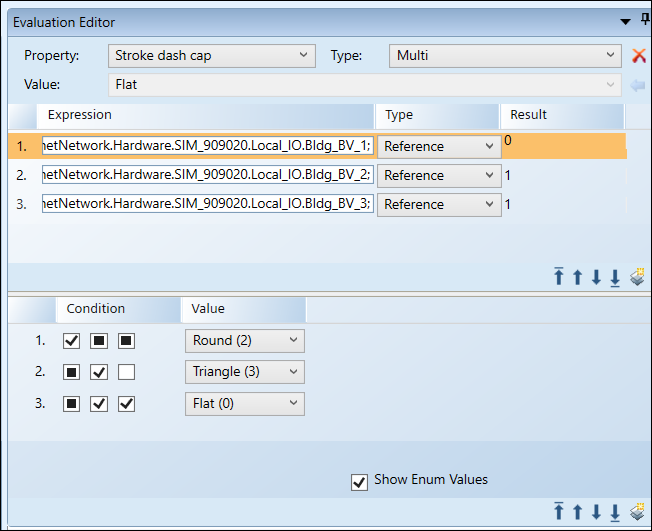Add new expression with the layers icon
The width and height of the screenshot is (652, 531).
637,277
